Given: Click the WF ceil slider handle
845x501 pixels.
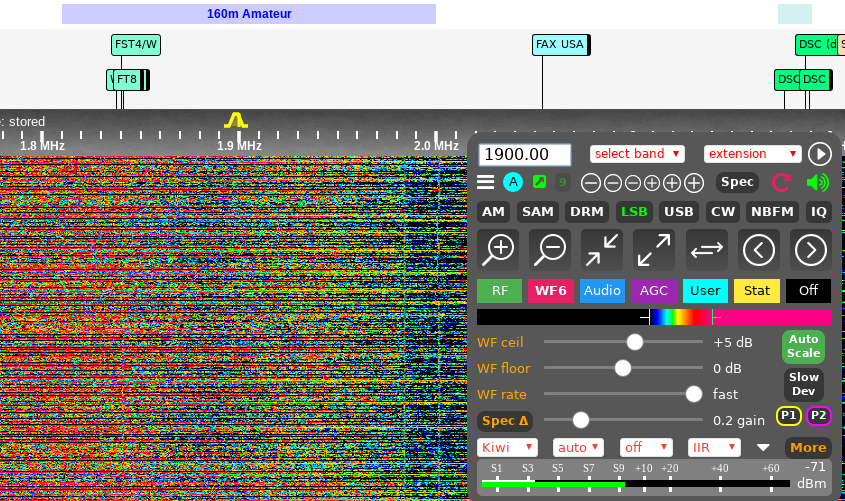Looking at the screenshot, I should click(x=634, y=342).
